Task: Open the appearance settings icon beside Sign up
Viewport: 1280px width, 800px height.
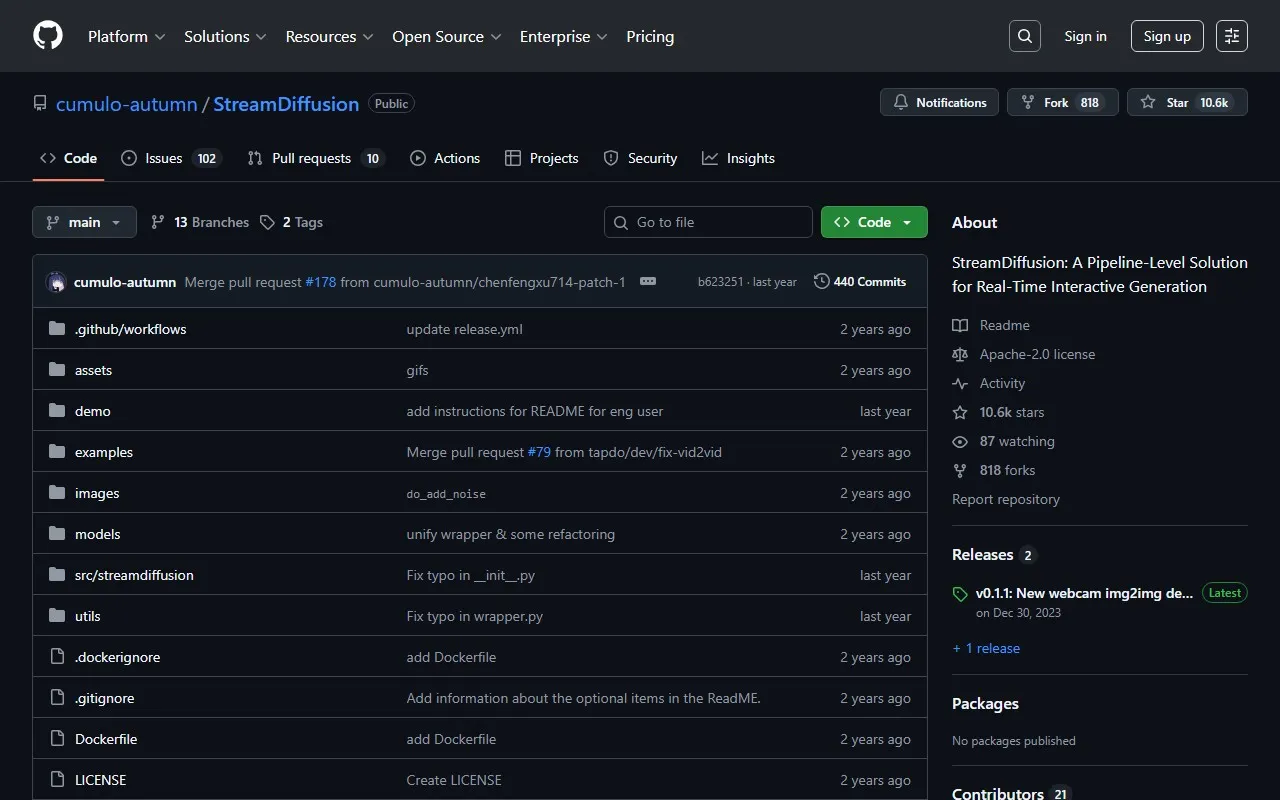Action: tap(1232, 36)
